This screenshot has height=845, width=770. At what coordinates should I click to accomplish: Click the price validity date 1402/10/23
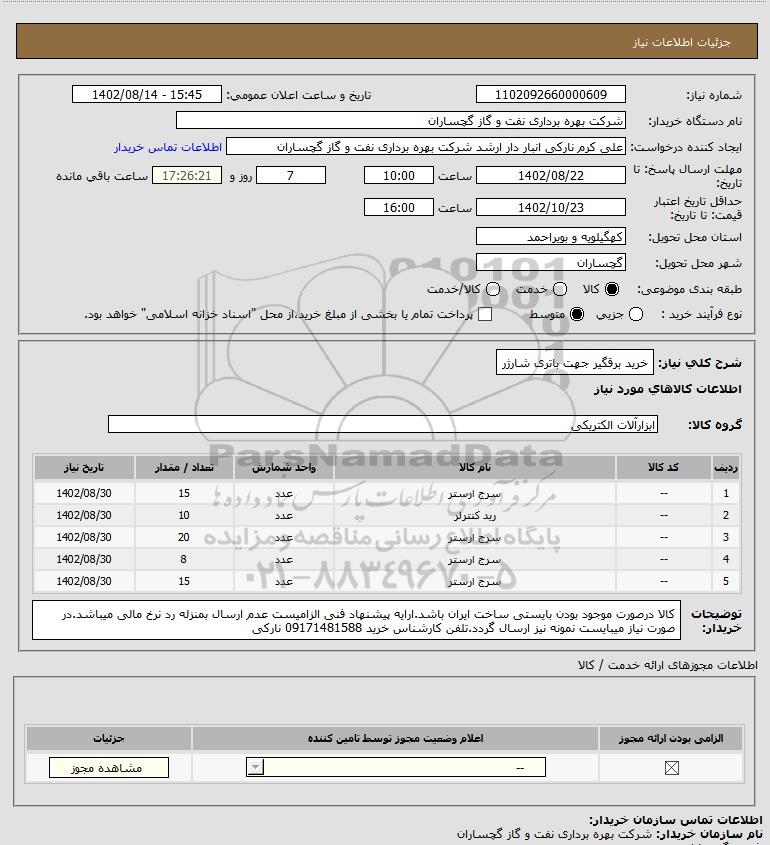point(551,207)
